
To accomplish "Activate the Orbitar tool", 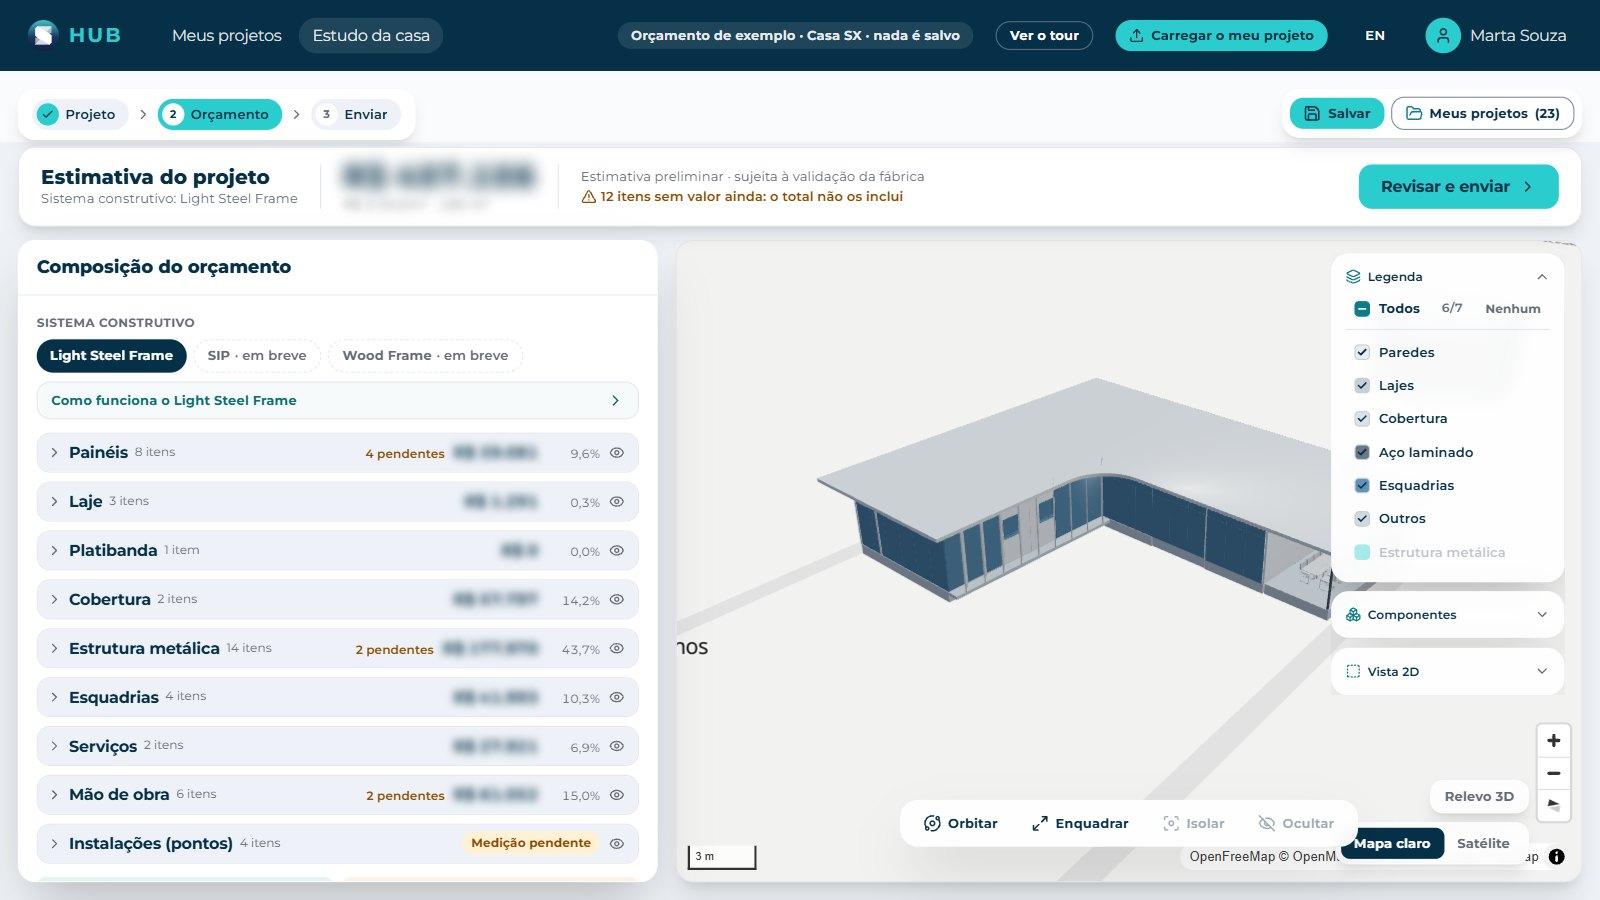I will tap(960, 823).
